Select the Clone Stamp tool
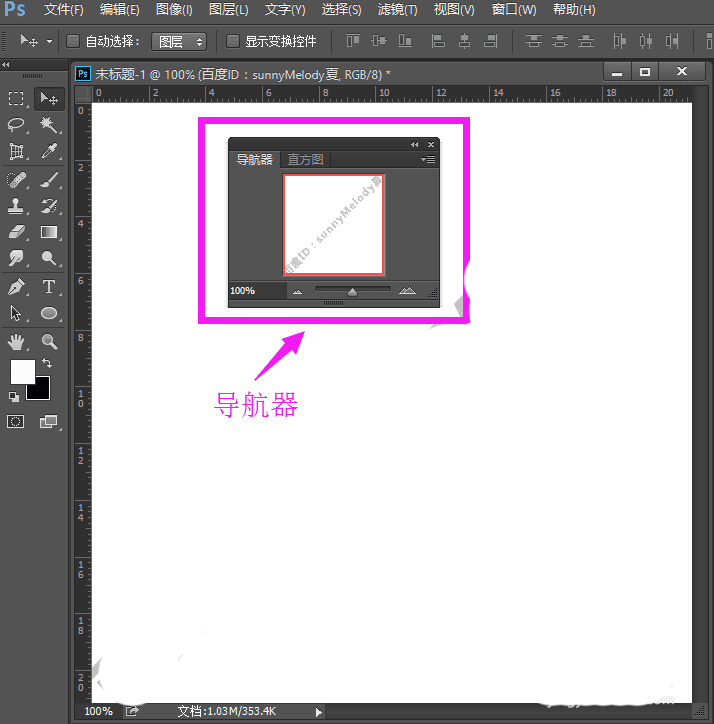The image size is (714, 724). tap(16, 206)
